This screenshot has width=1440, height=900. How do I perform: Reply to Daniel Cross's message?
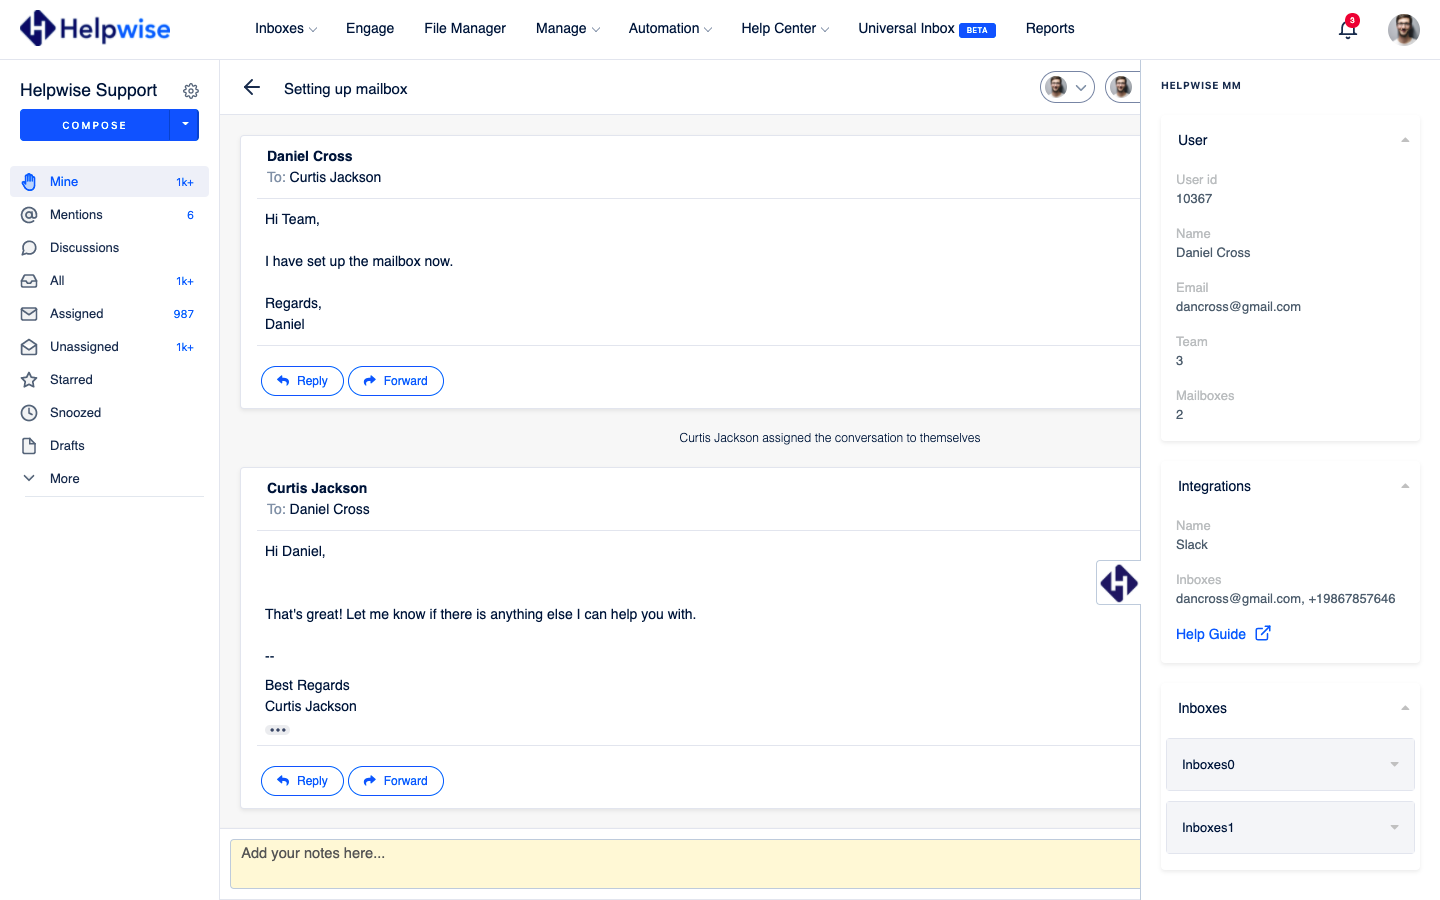[302, 381]
